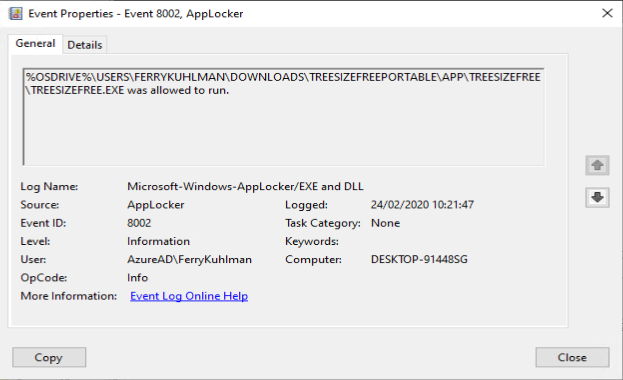Viewport: 623px width, 380px height.
Task: Click the Event Properties title bar icon
Action: (15, 14)
